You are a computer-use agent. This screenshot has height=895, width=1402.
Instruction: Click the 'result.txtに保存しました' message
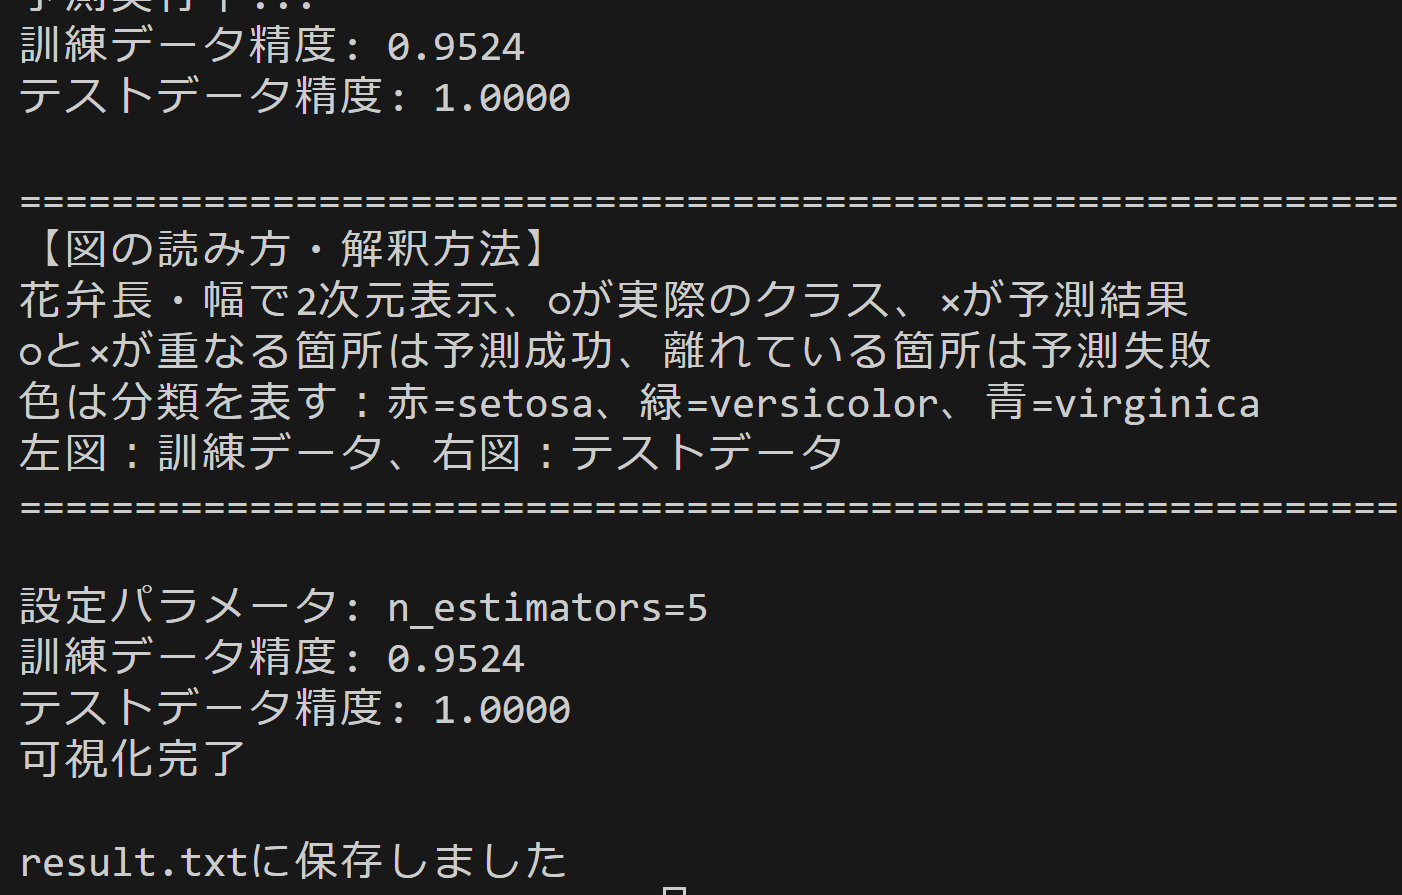(294, 861)
